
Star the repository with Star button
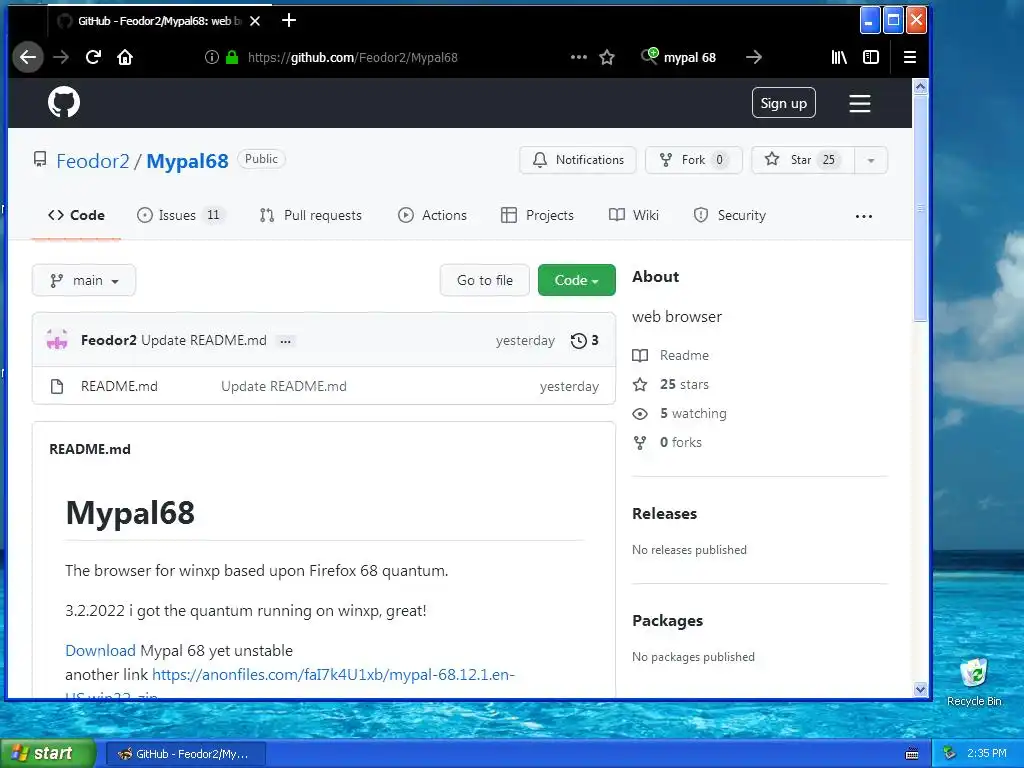pos(803,160)
